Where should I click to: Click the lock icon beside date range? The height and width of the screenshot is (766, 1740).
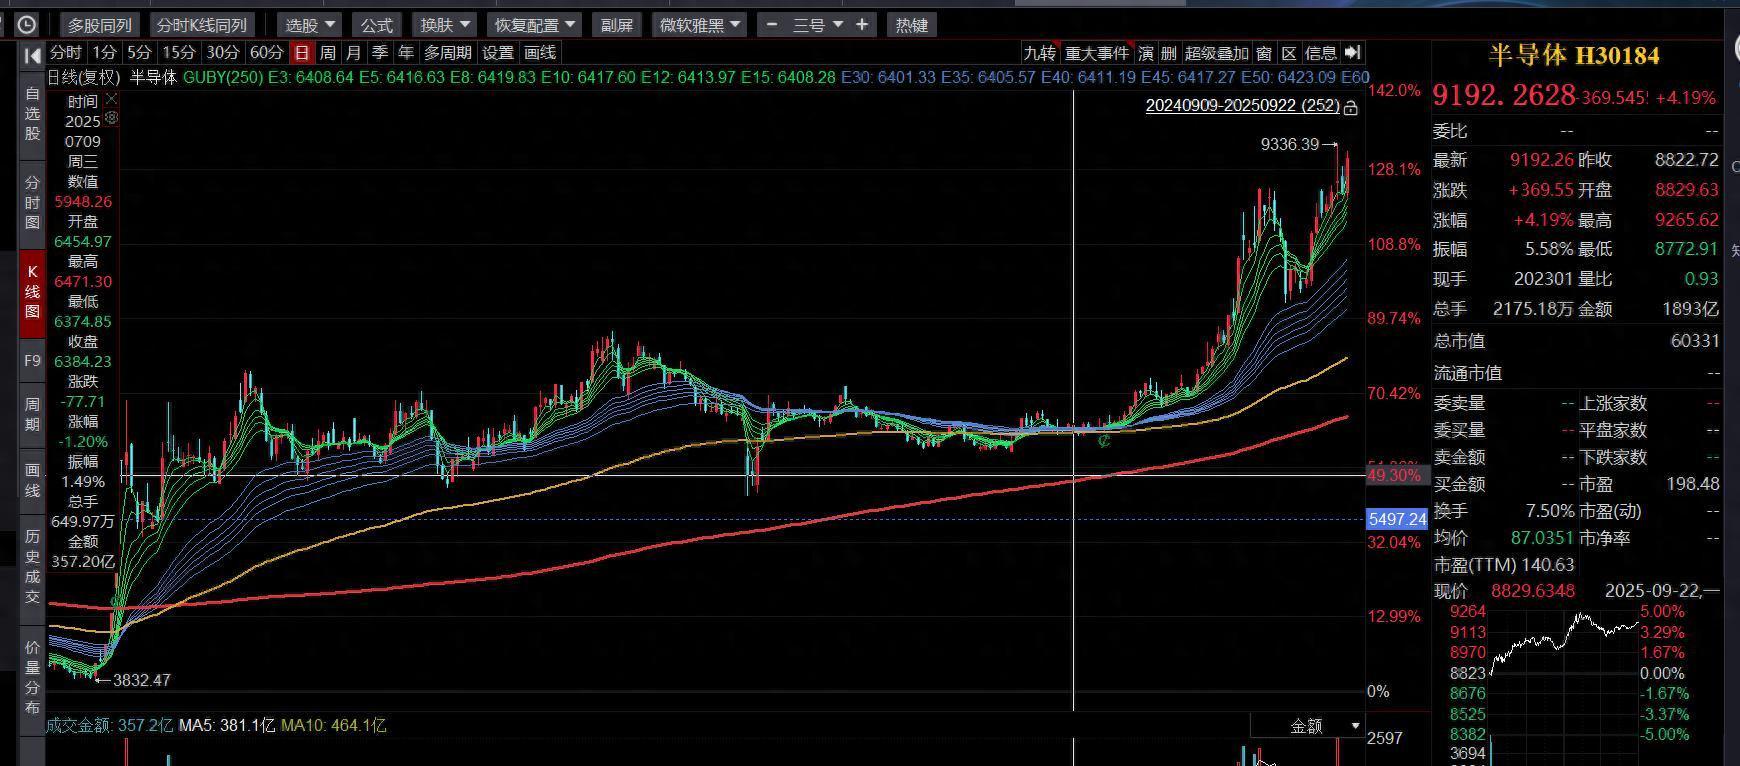coord(1351,107)
